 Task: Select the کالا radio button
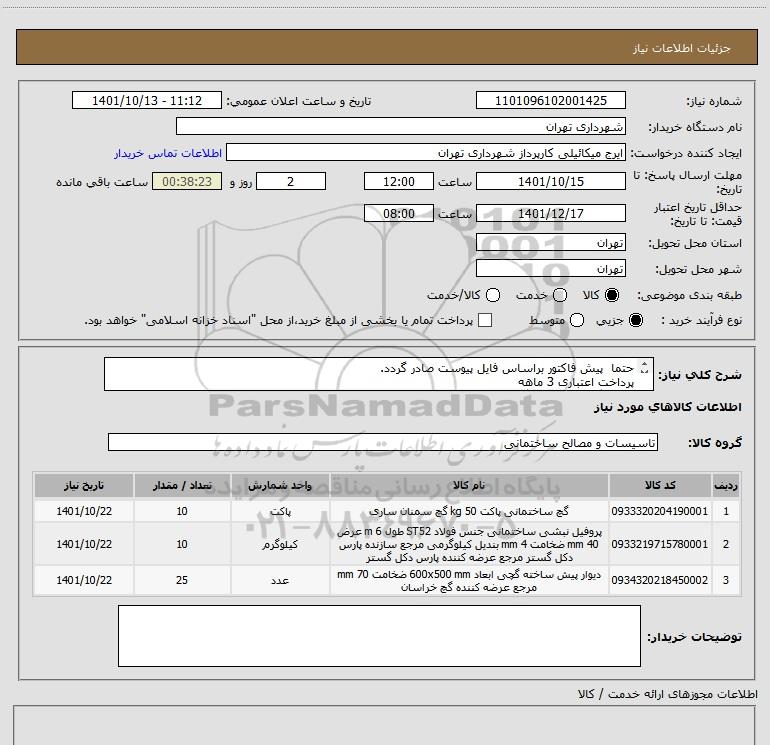pos(612,295)
